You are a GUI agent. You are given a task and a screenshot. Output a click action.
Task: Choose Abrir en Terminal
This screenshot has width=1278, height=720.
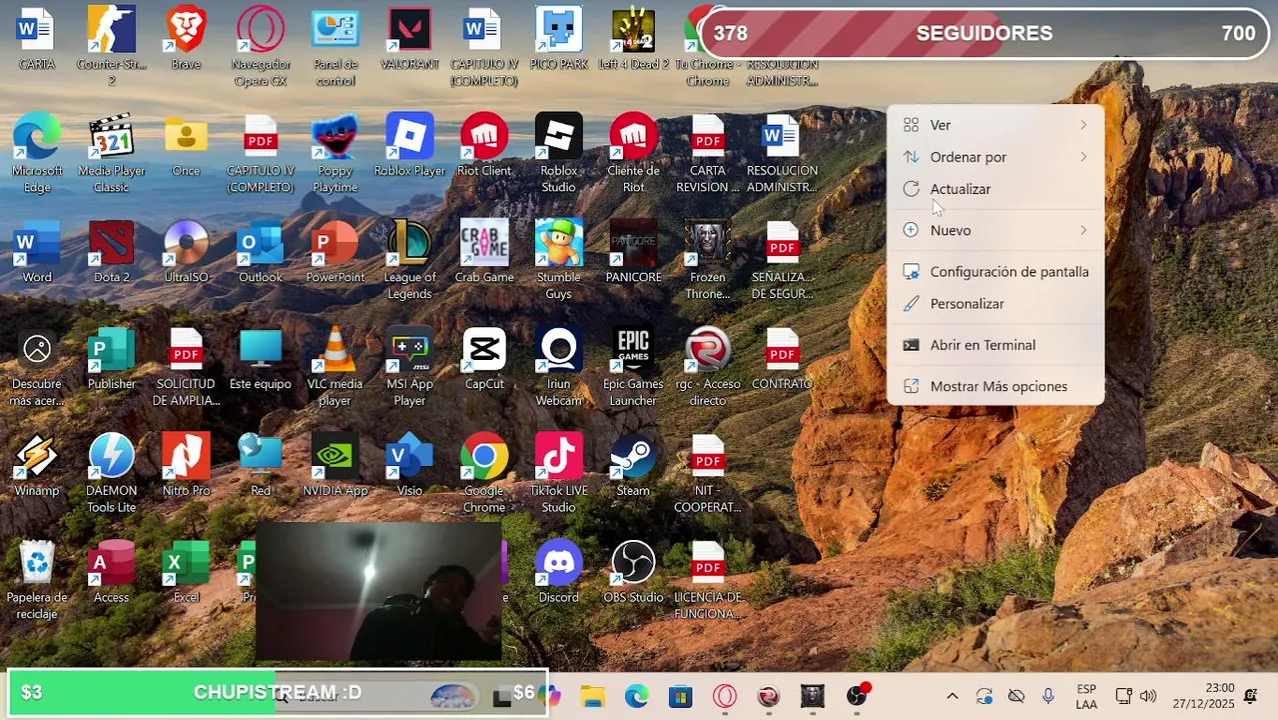tap(995, 345)
